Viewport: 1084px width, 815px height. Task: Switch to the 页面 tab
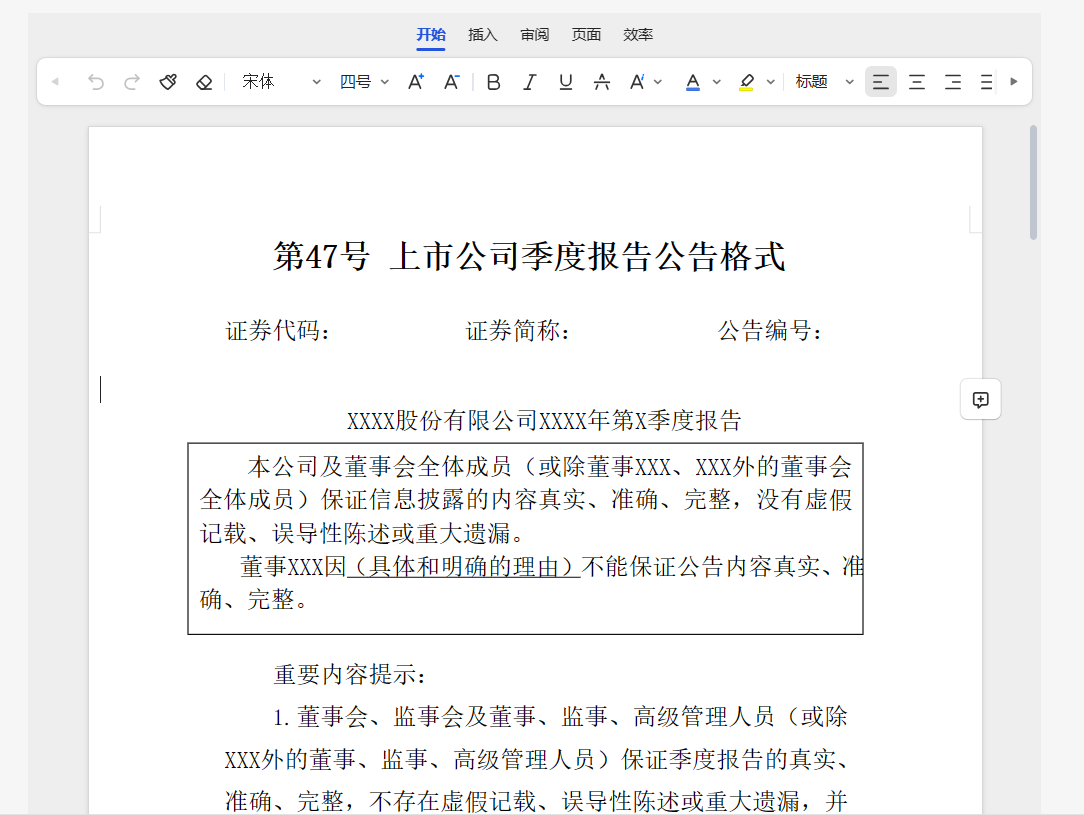pyautogui.click(x=586, y=35)
